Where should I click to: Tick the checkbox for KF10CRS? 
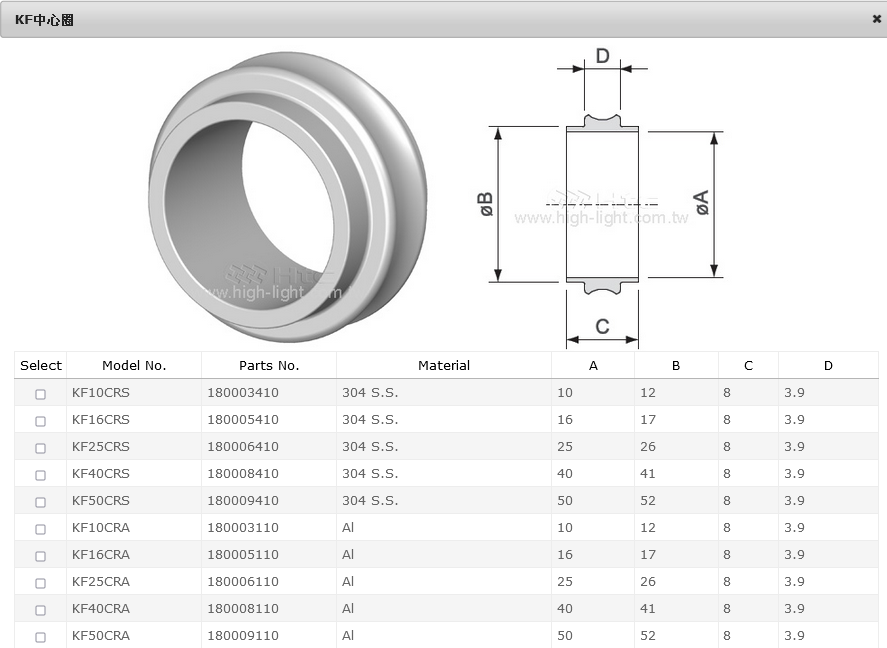click(x=40, y=394)
